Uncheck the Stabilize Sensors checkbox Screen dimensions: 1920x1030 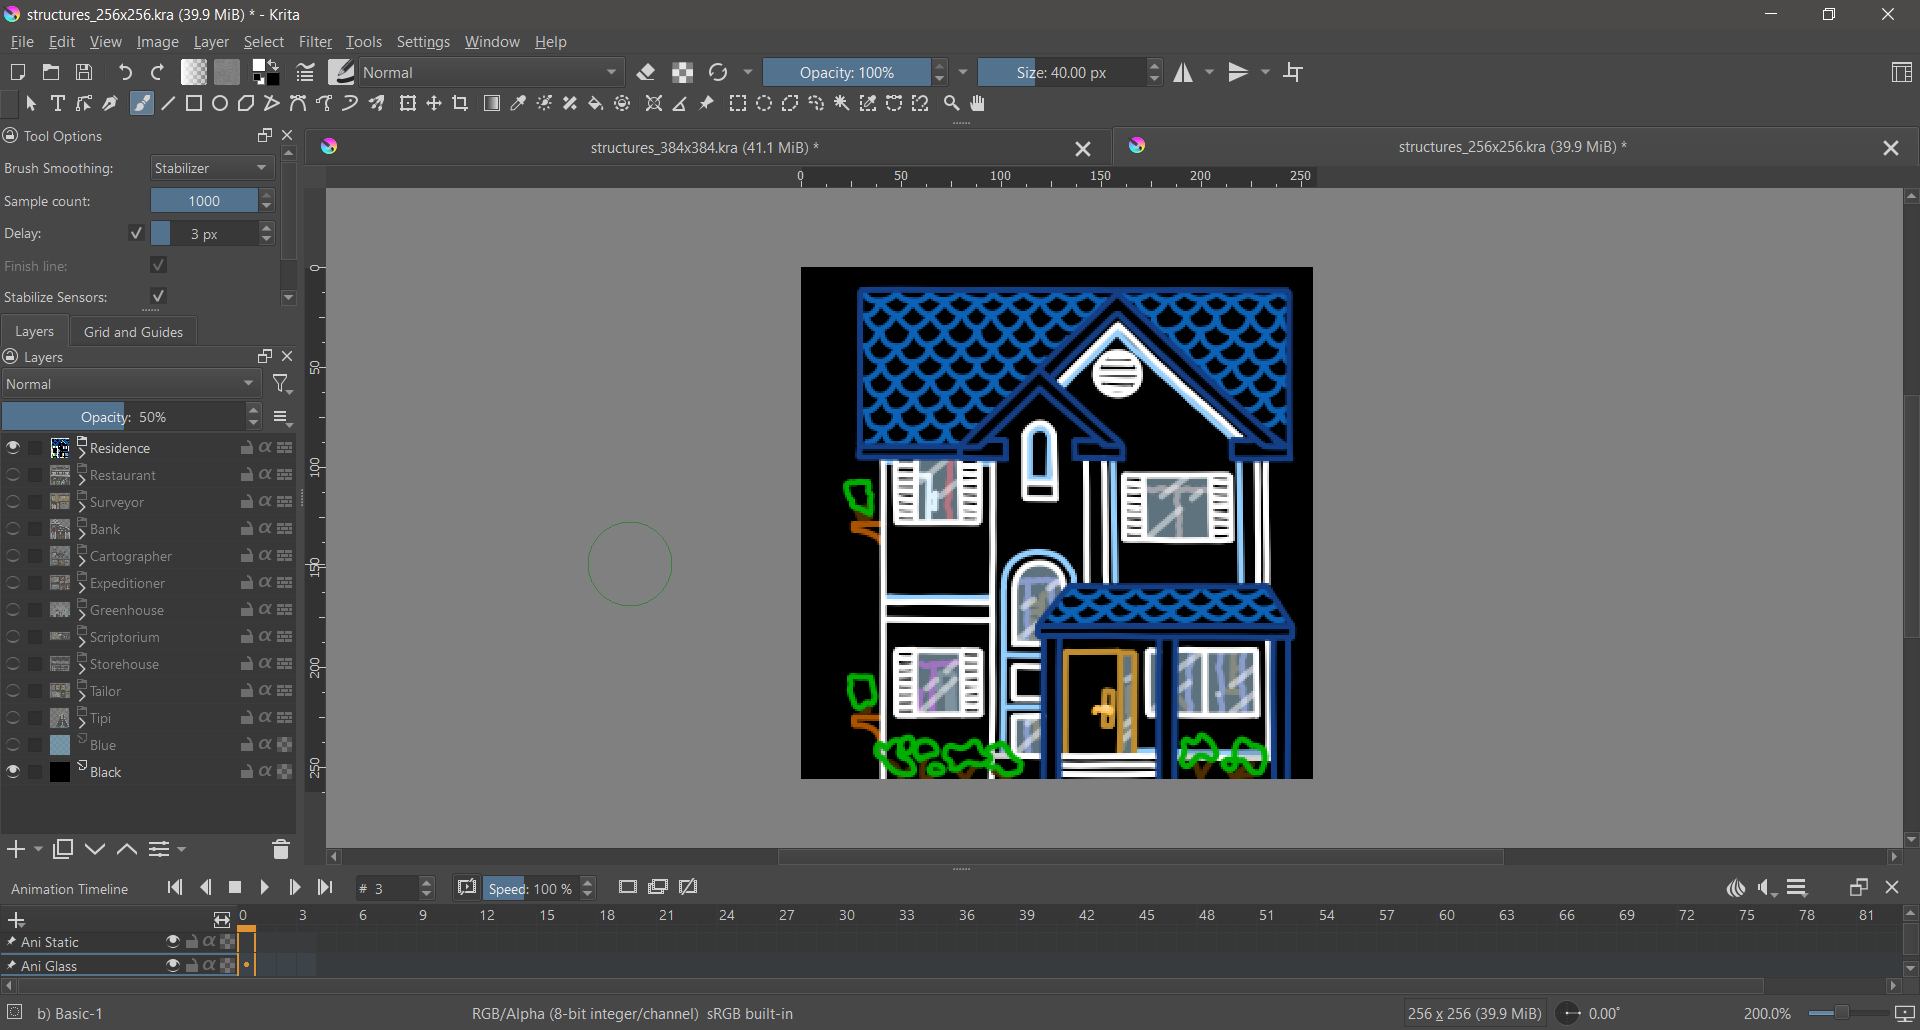(x=158, y=296)
